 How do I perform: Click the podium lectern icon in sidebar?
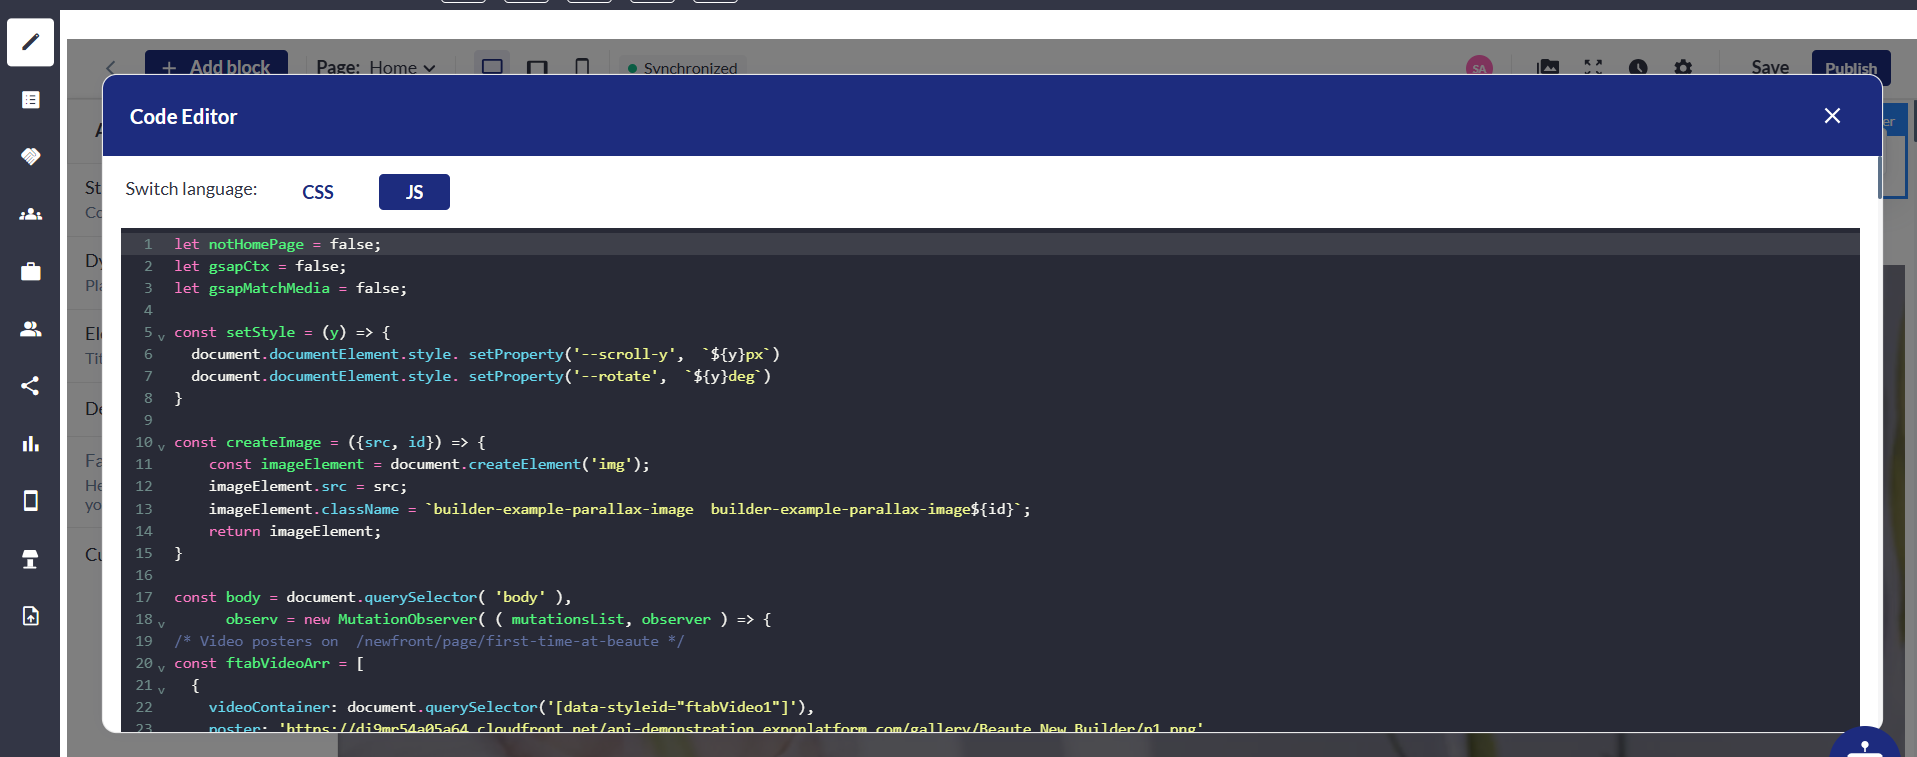tap(30, 559)
